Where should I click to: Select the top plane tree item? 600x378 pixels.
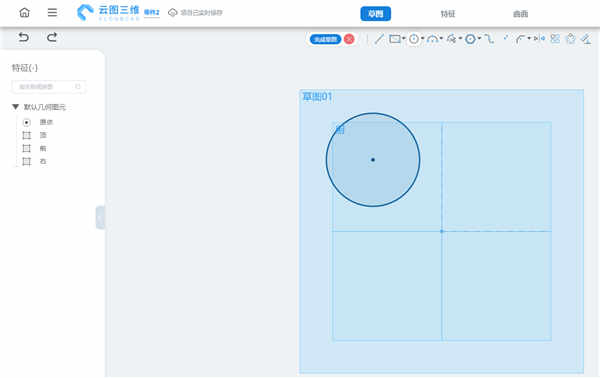pyautogui.click(x=34, y=135)
